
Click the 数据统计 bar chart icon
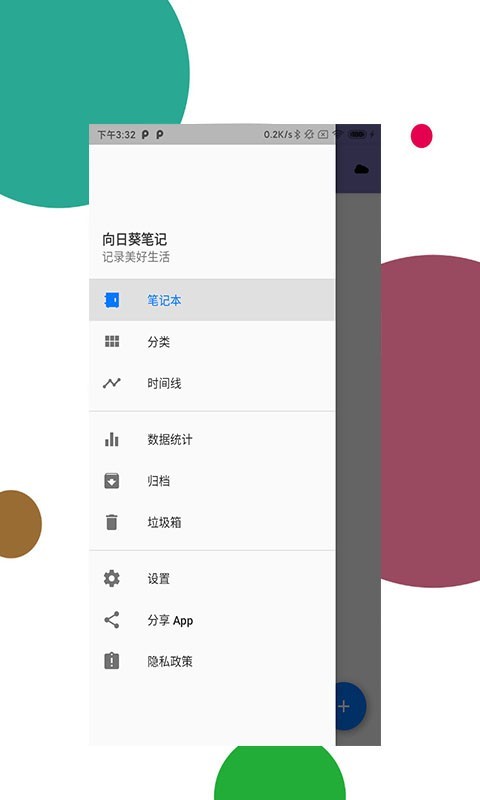point(112,439)
